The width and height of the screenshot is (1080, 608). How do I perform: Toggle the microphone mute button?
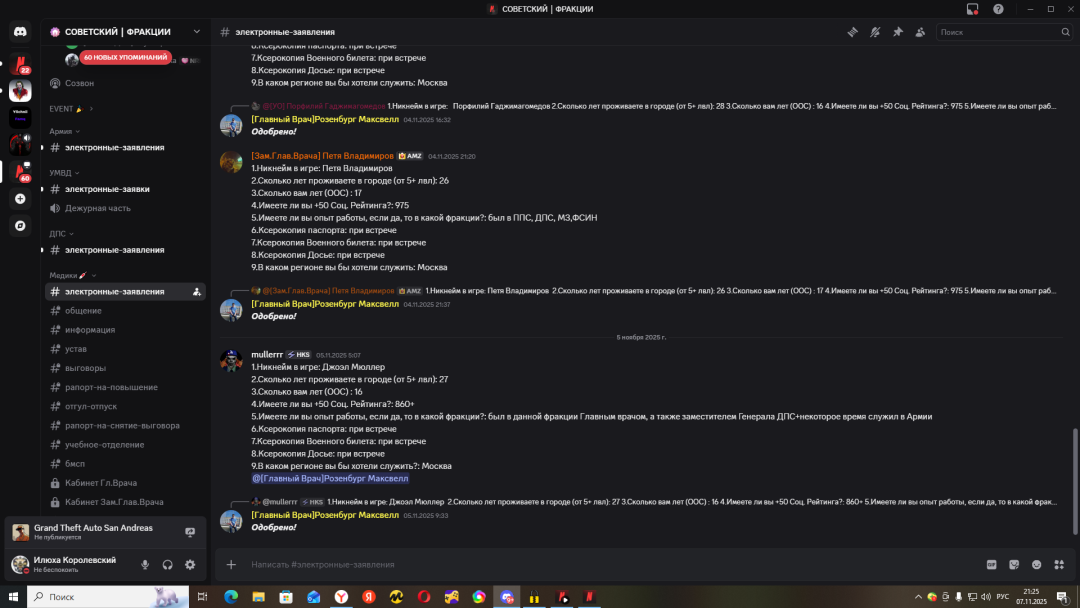point(145,564)
